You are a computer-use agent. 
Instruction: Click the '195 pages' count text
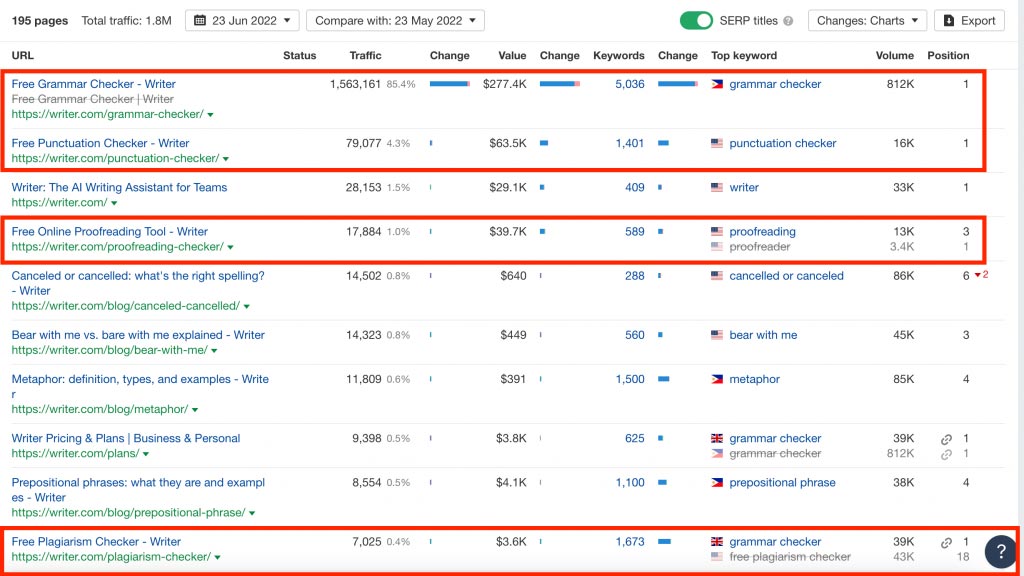click(x=40, y=21)
